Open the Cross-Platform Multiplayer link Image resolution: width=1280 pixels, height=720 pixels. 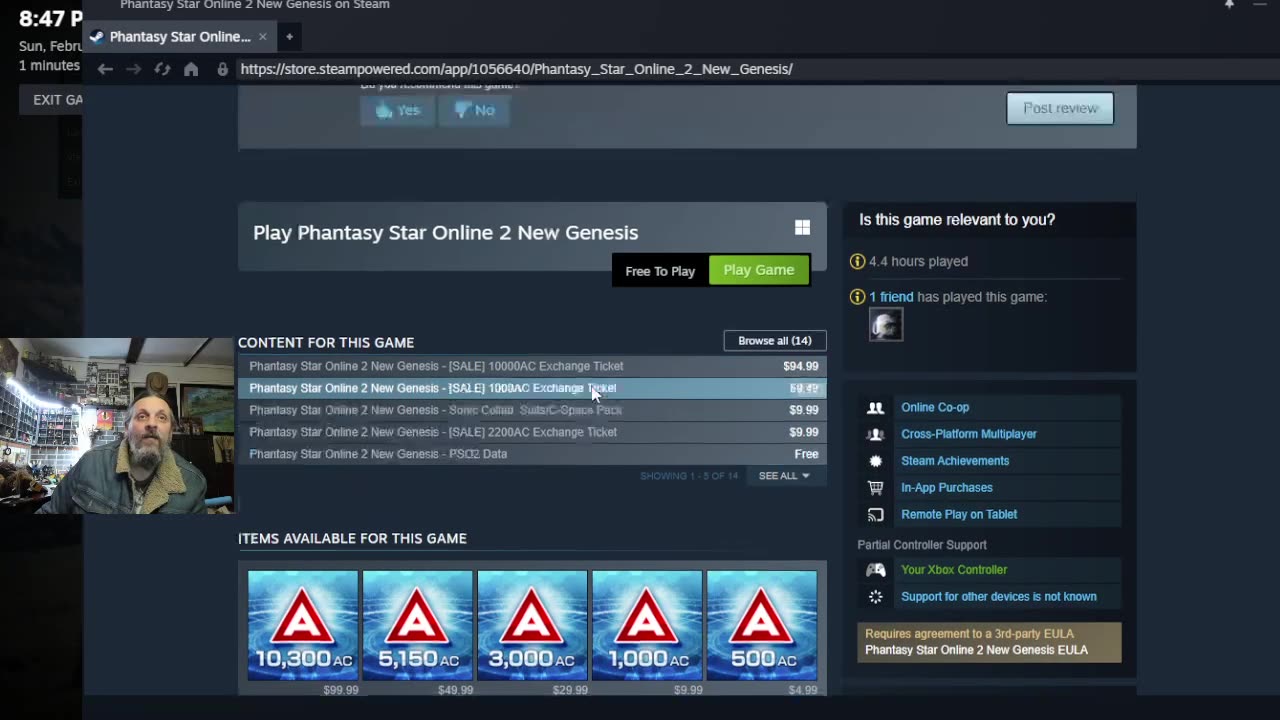[x=969, y=434]
